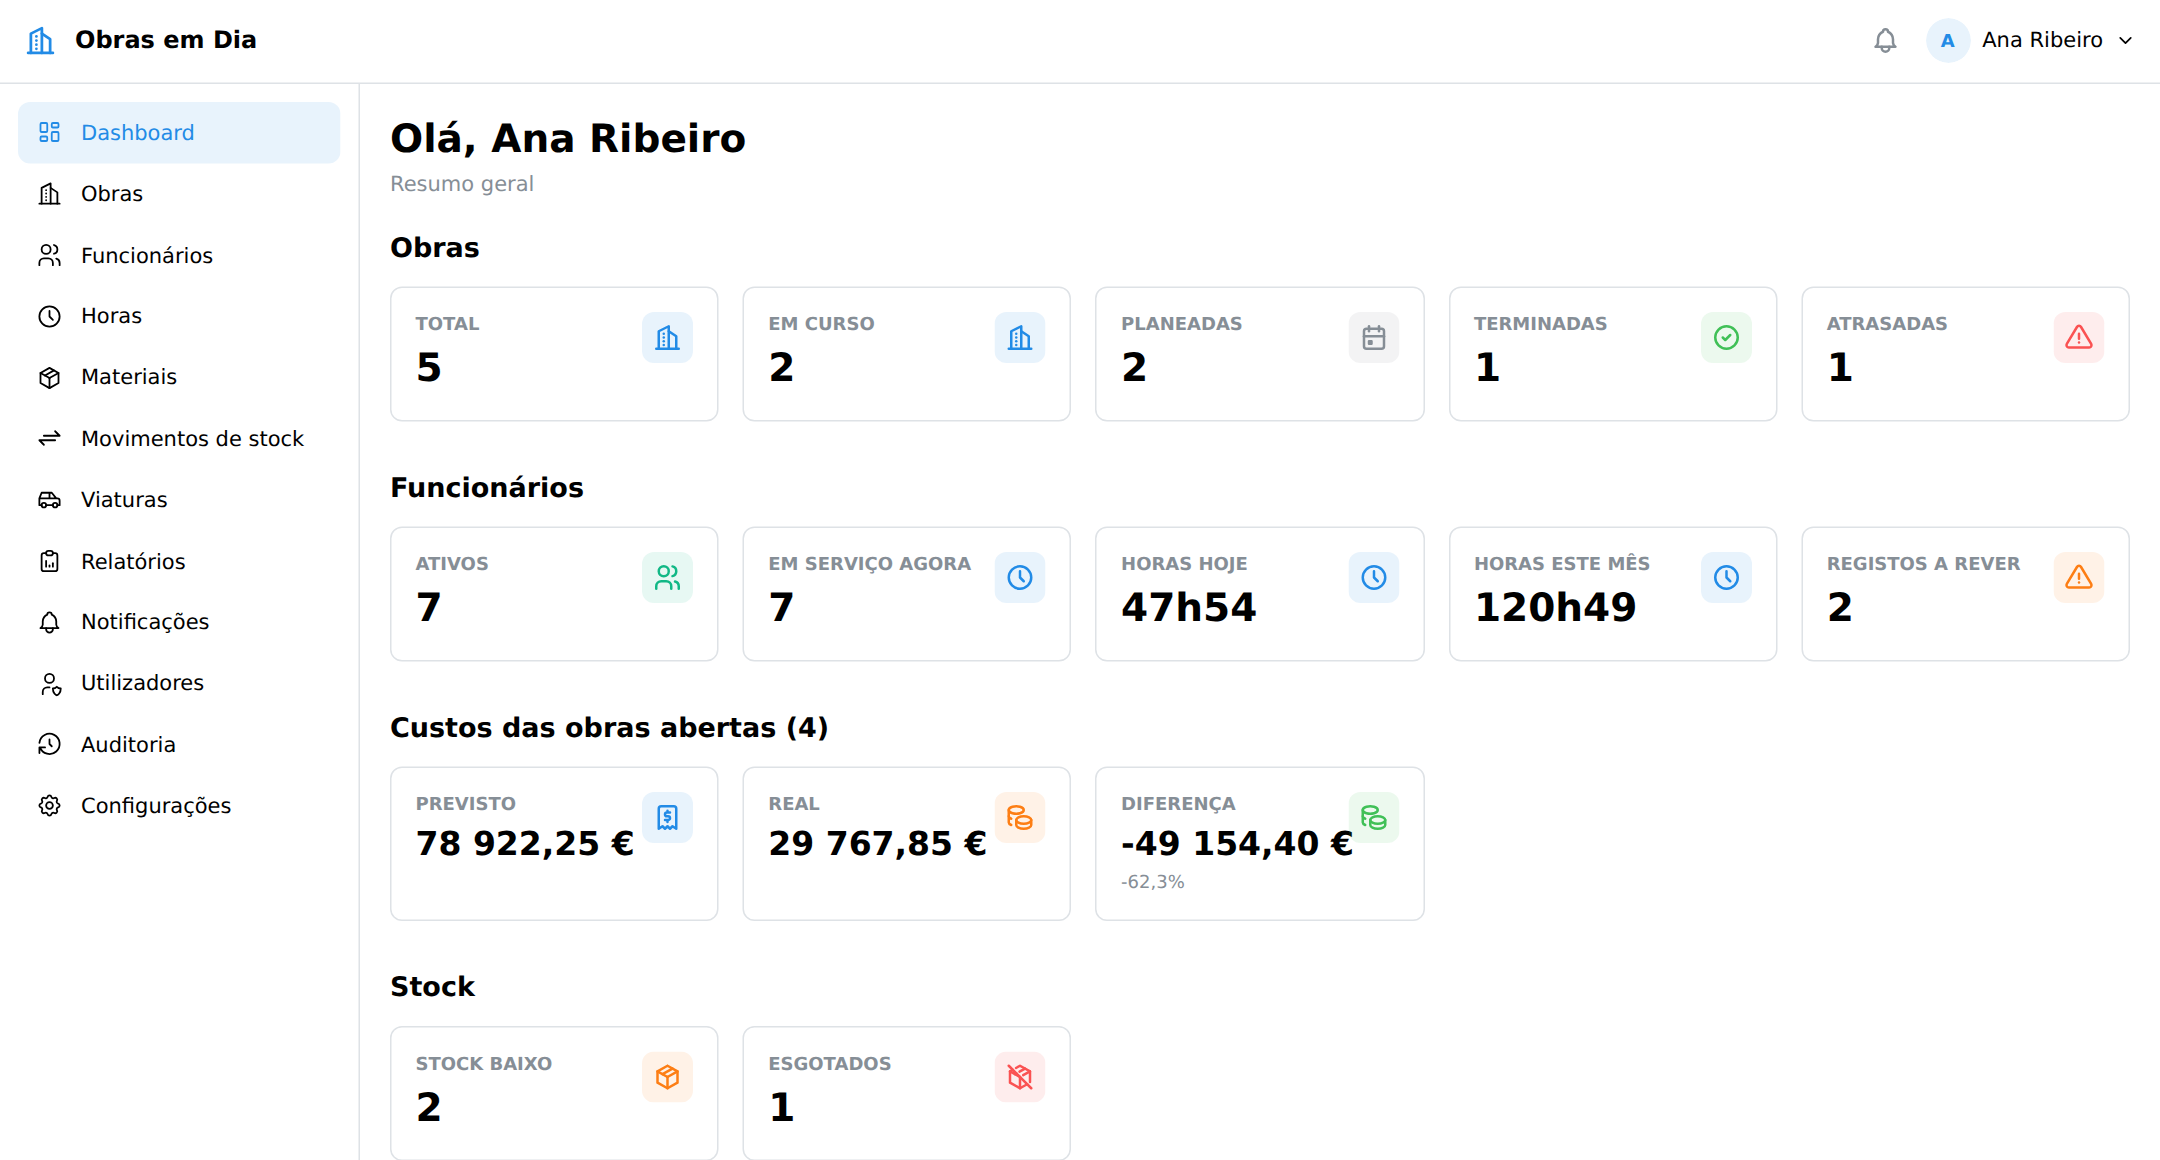
Task: Click the coins icon on Real card
Action: click(x=1020, y=818)
